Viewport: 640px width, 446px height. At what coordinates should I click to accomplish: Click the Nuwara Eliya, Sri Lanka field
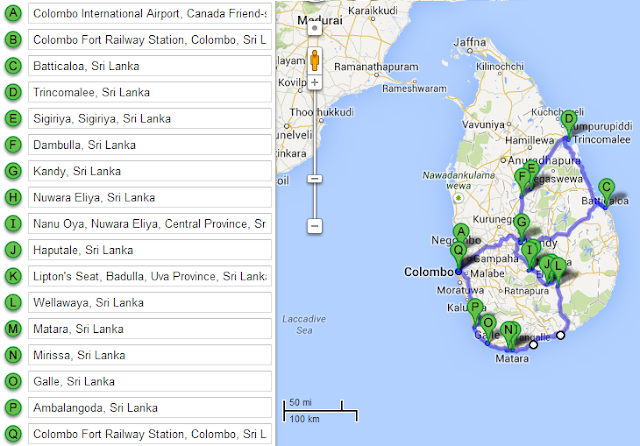tap(150, 197)
